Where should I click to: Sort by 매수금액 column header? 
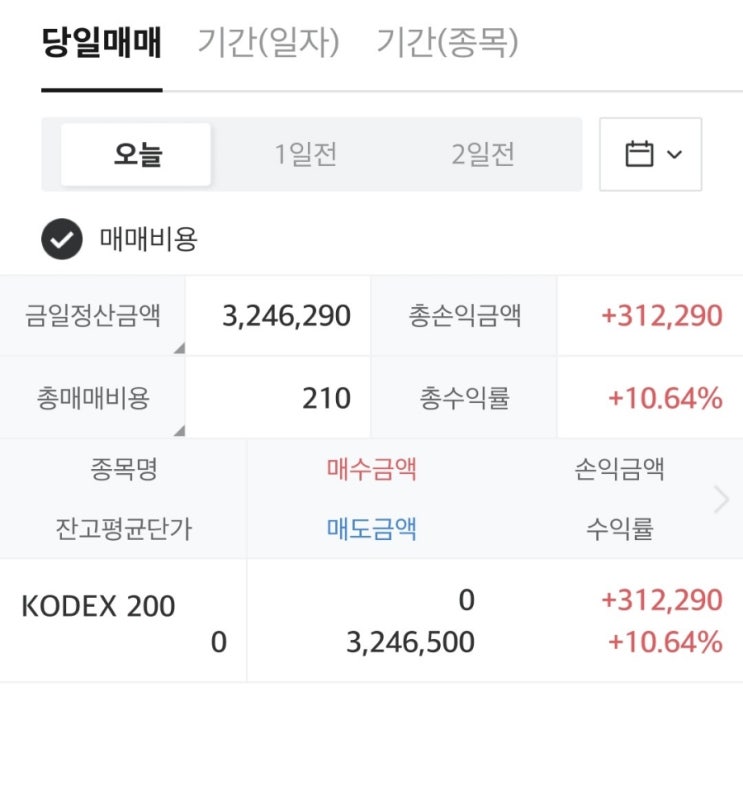[372, 469]
